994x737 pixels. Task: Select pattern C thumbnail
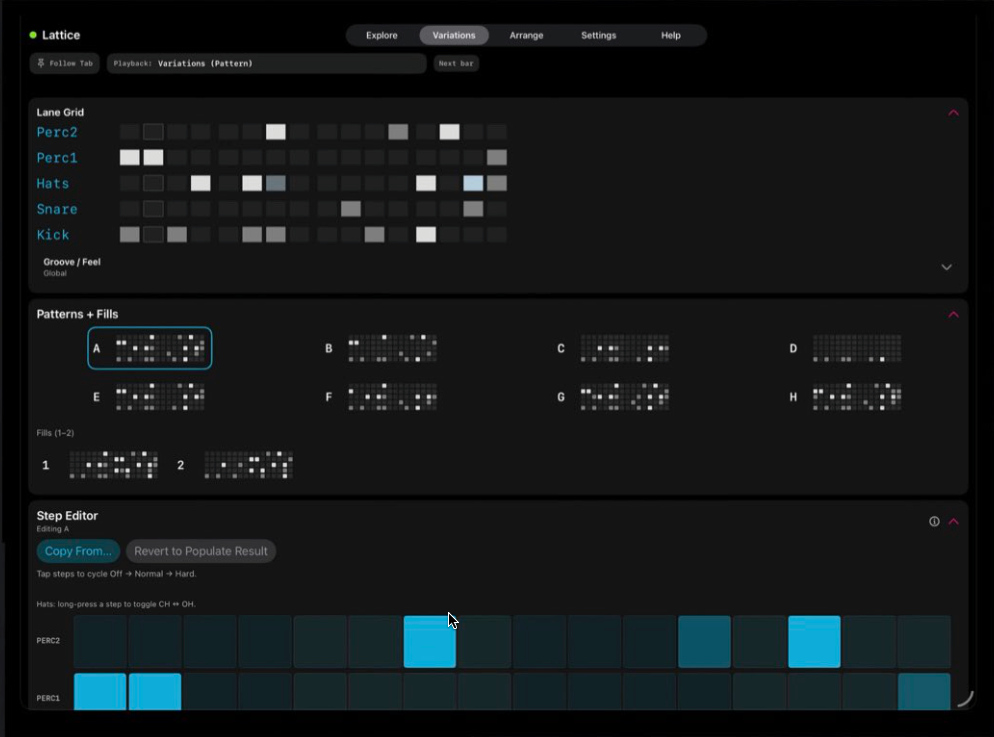tap(624, 348)
